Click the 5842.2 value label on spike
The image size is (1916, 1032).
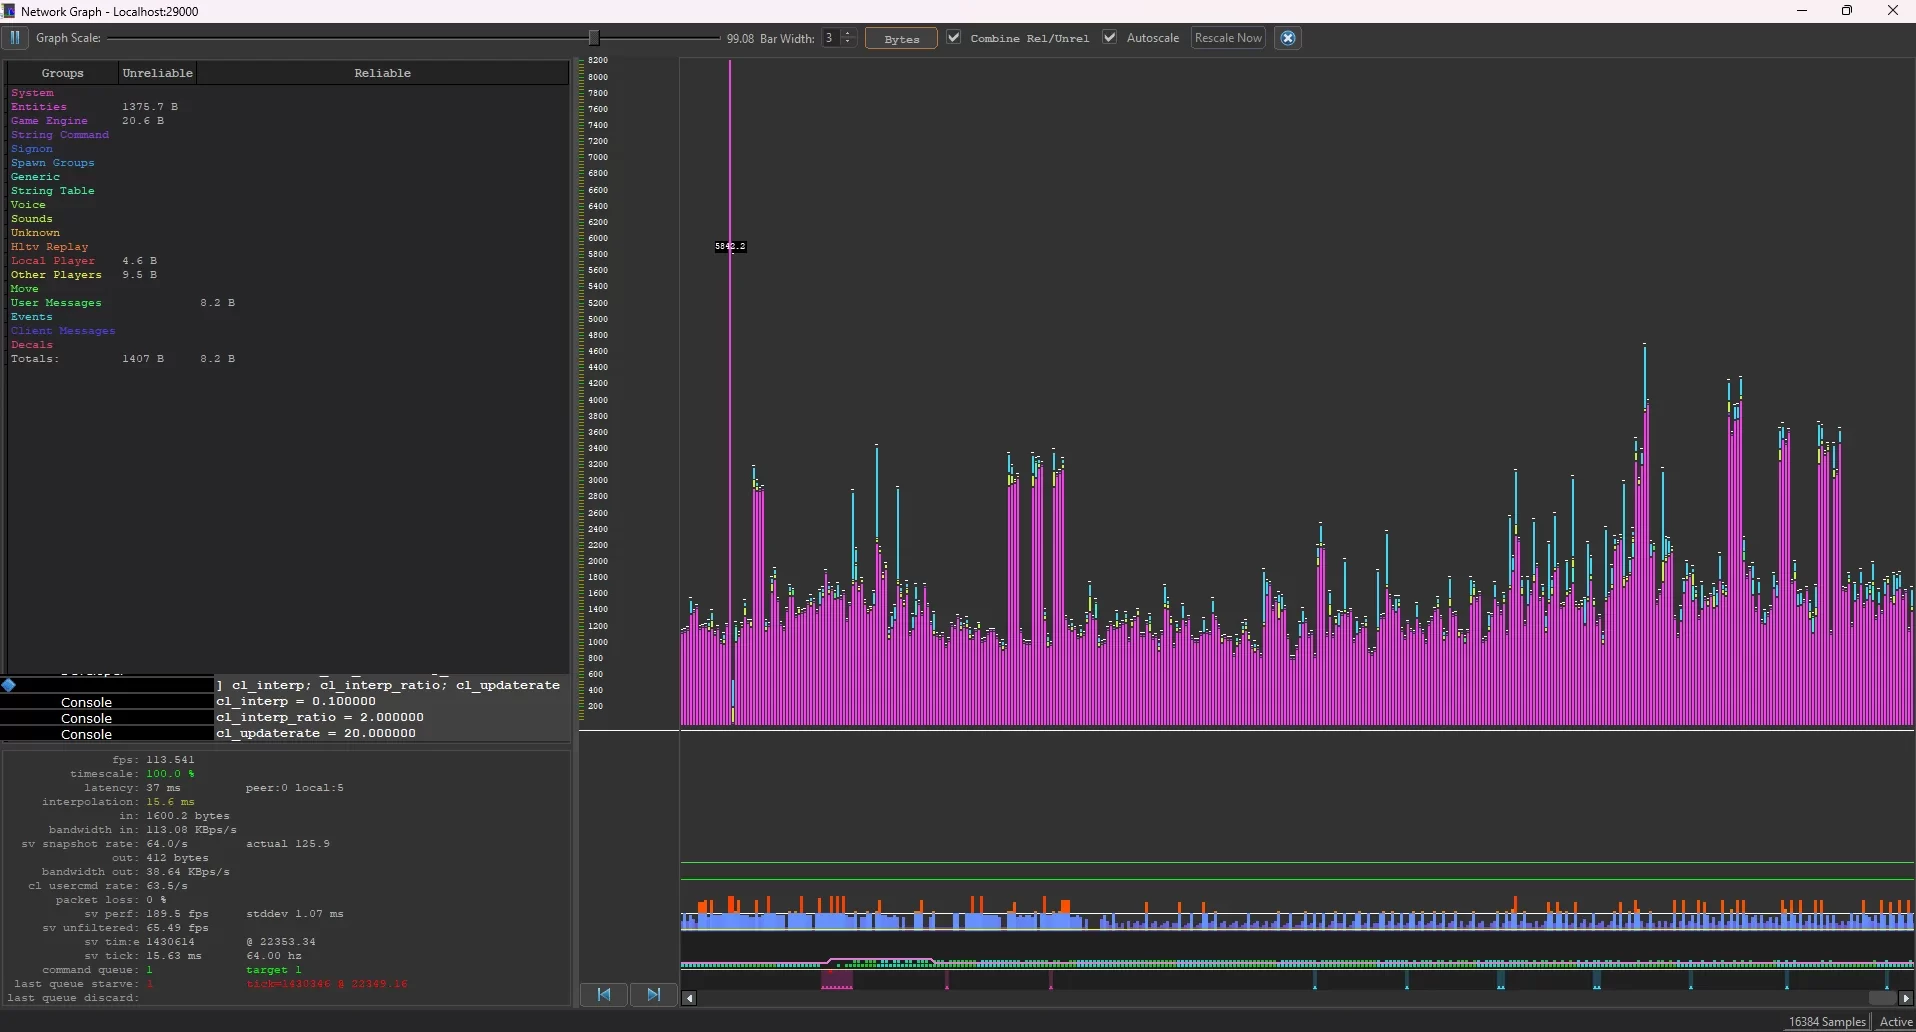click(731, 246)
